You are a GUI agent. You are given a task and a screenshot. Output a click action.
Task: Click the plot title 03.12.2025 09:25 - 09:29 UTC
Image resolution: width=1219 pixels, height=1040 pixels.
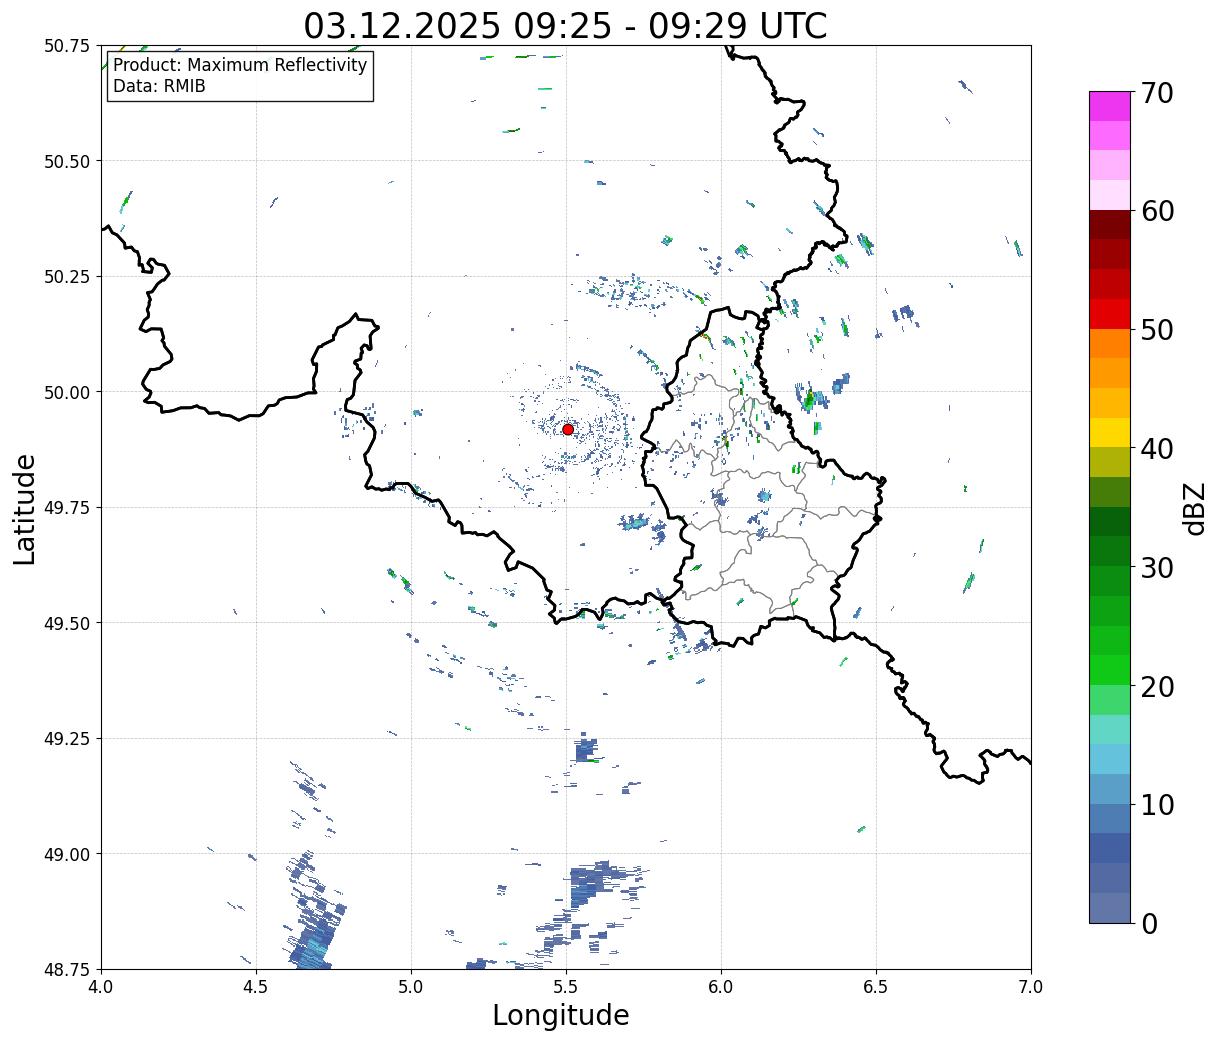tap(565, 25)
